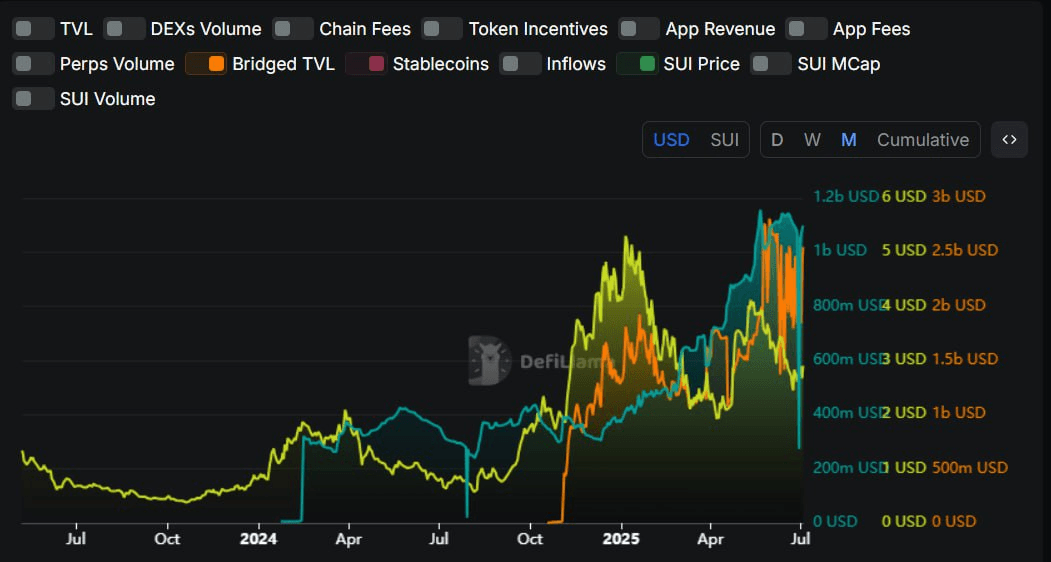Screen dimensions: 1051x562
Task: Click the 1.2b USD axis label
Action: (845, 196)
